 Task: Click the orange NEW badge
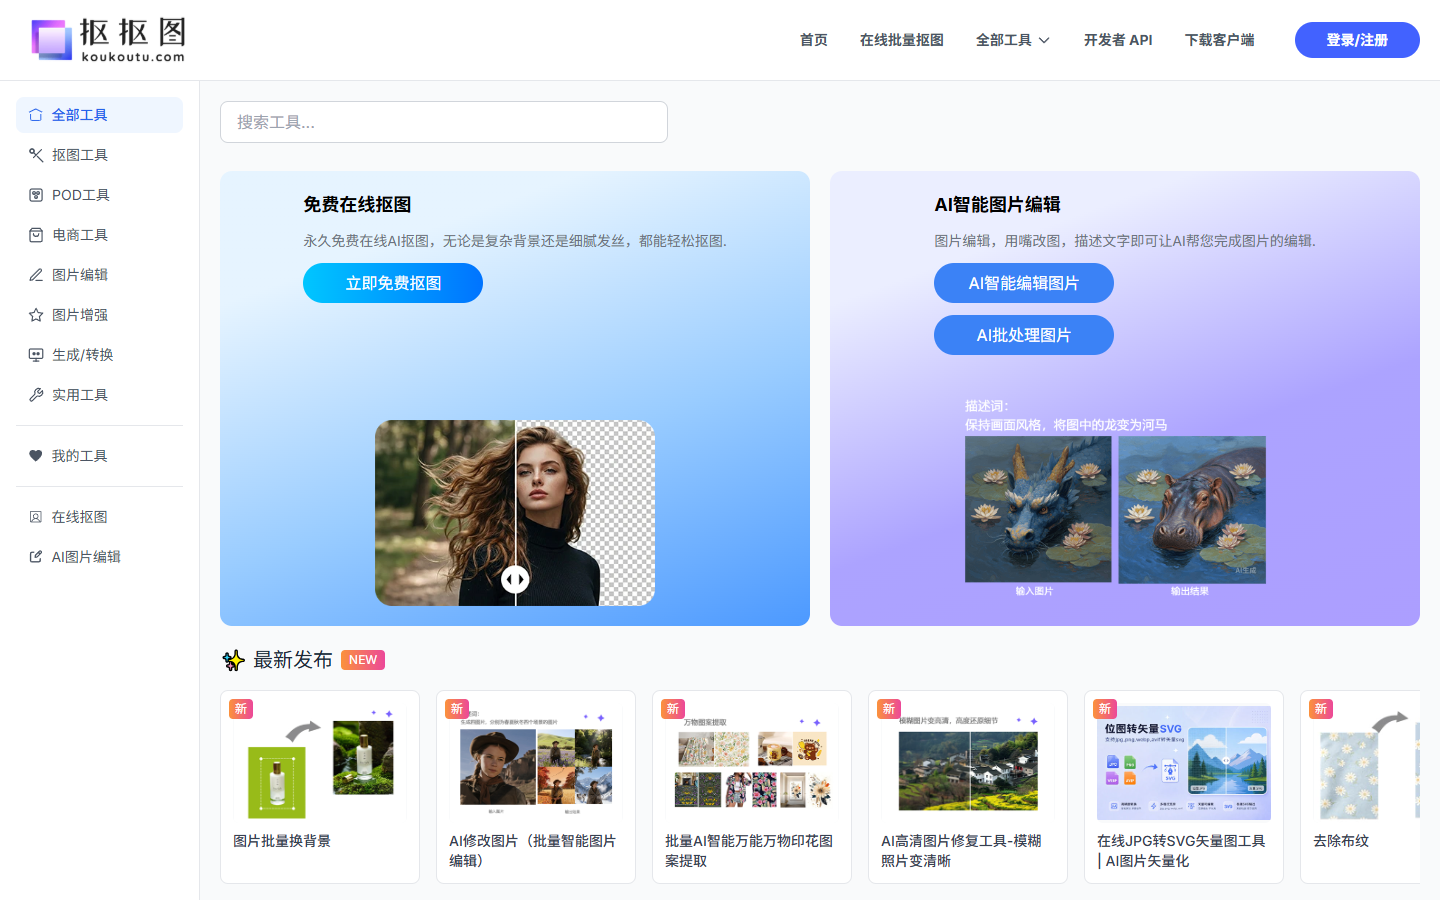pos(363,660)
